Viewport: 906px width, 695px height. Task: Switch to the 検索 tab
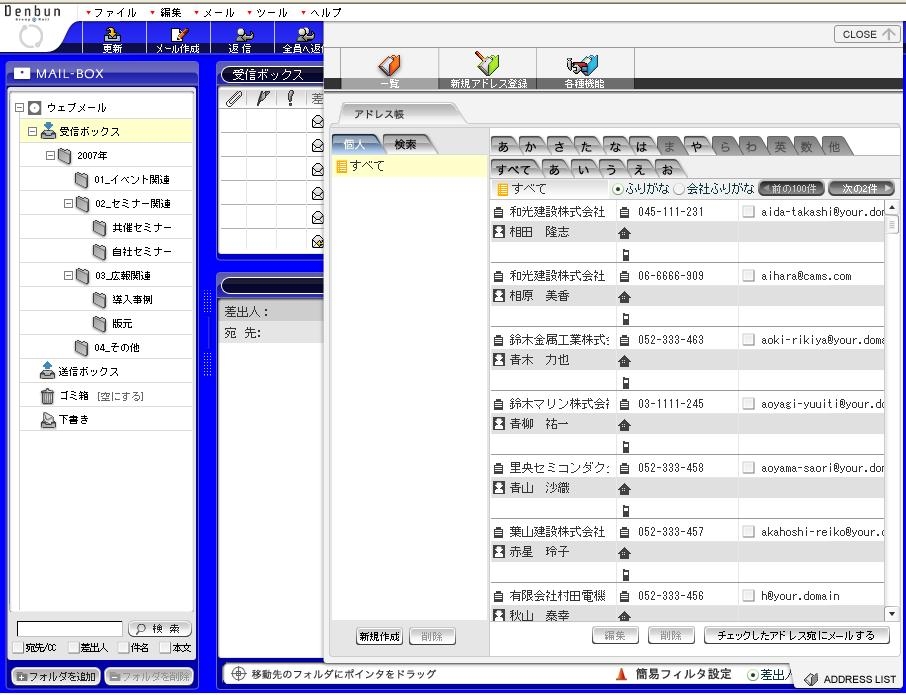(406, 144)
